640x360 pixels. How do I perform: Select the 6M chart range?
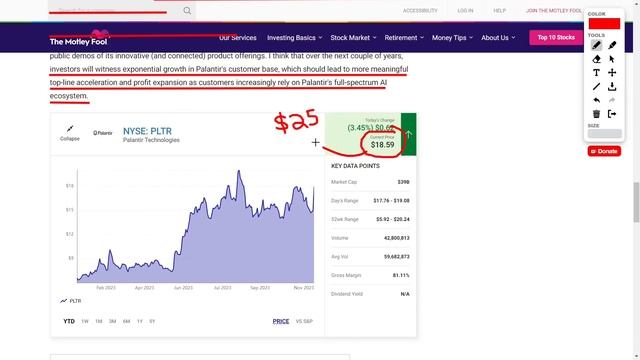[127, 321]
